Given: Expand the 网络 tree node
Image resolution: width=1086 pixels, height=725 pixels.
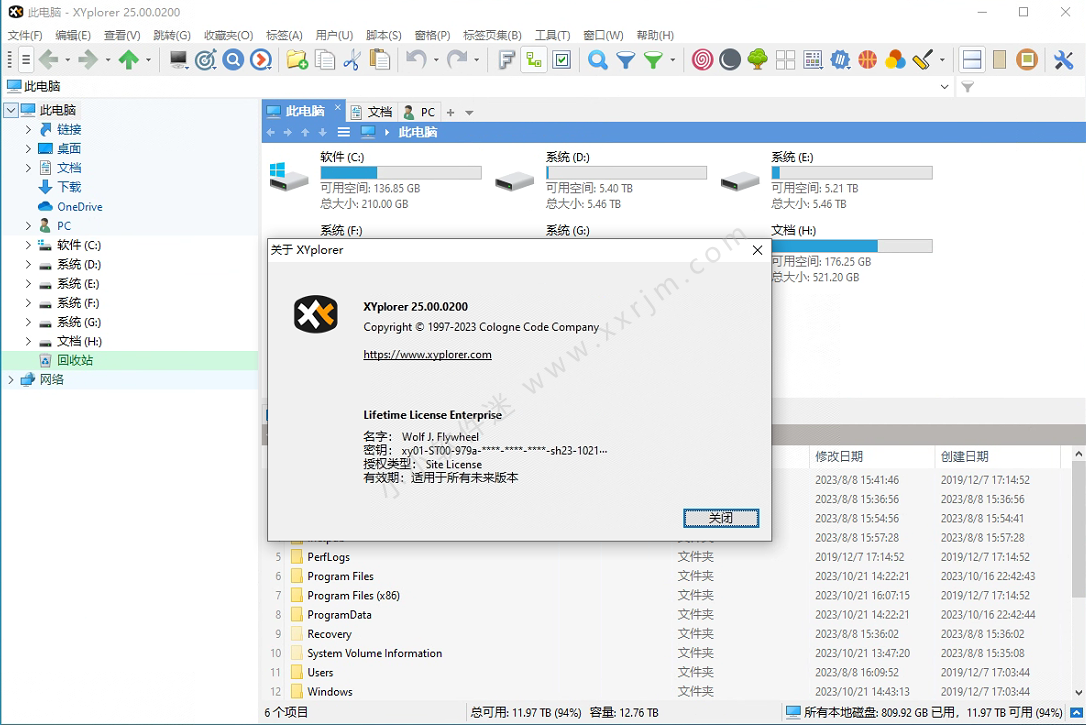Looking at the screenshot, I should point(10,379).
